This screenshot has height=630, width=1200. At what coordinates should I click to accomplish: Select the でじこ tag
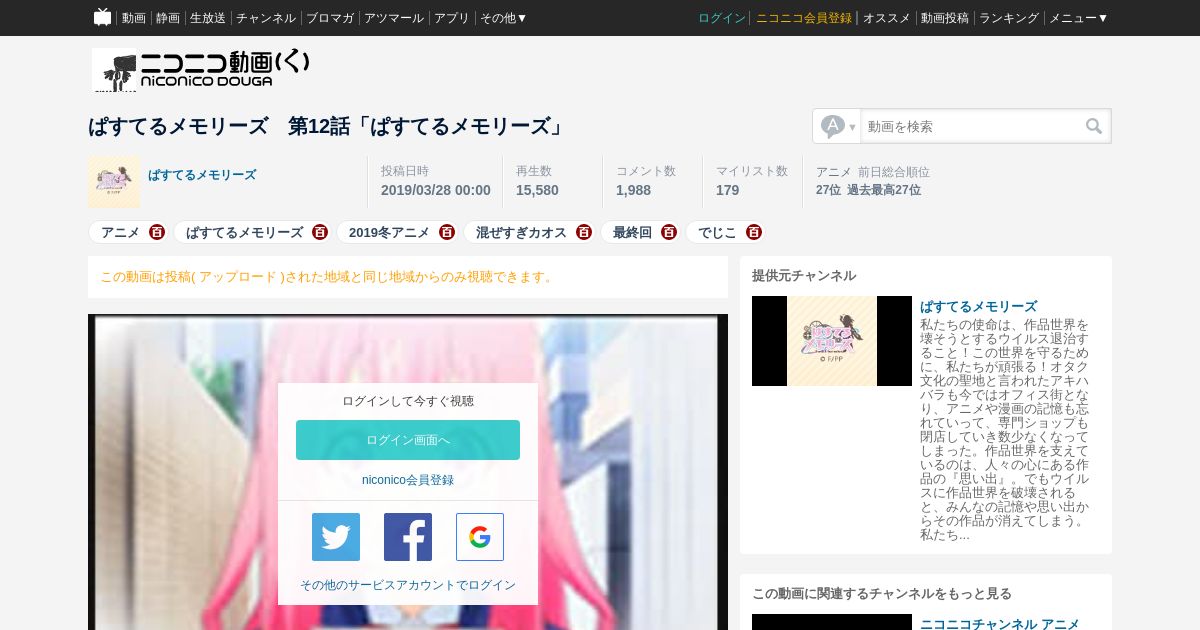(717, 232)
